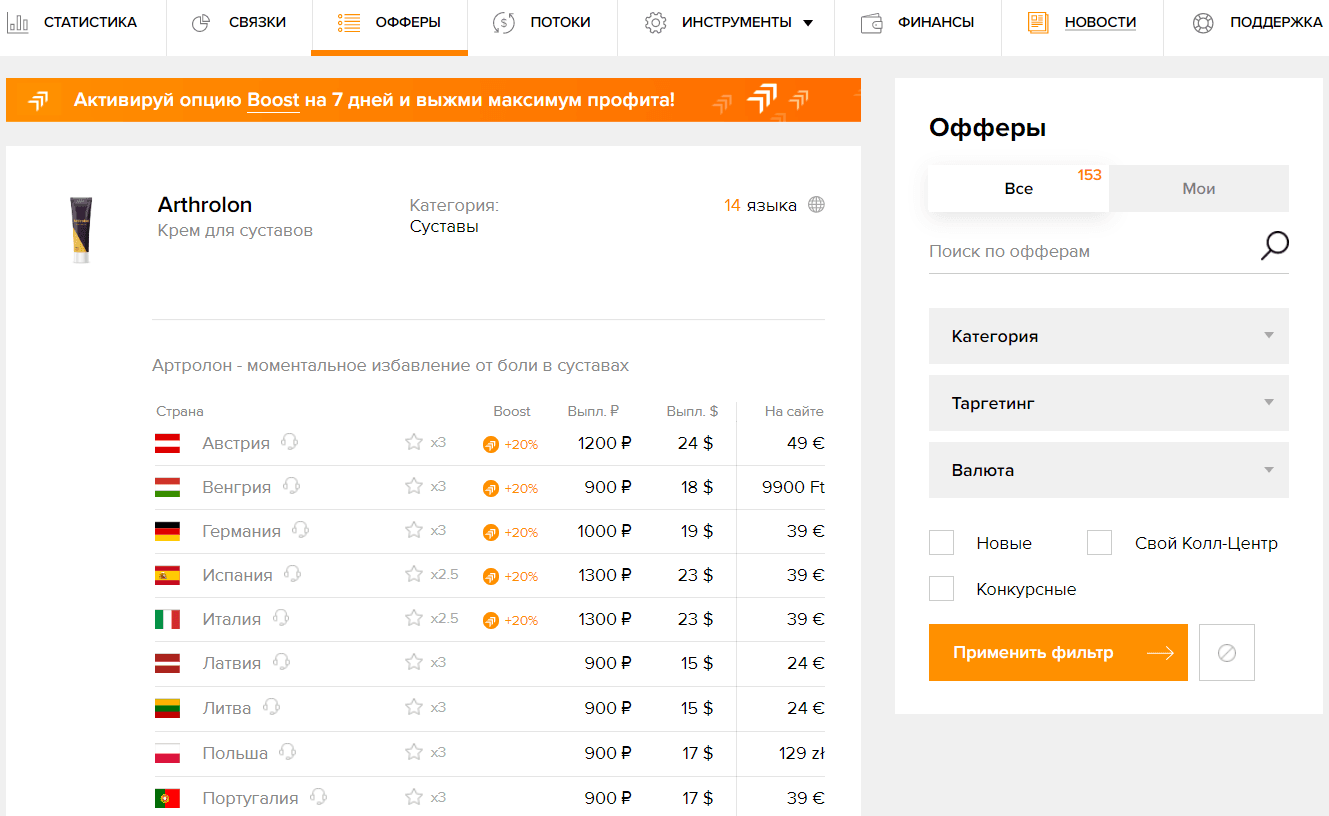Expand the Категория dropdown
Image resolution: width=1329 pixels, height=816 pixels.
[x=1109, y=336]
